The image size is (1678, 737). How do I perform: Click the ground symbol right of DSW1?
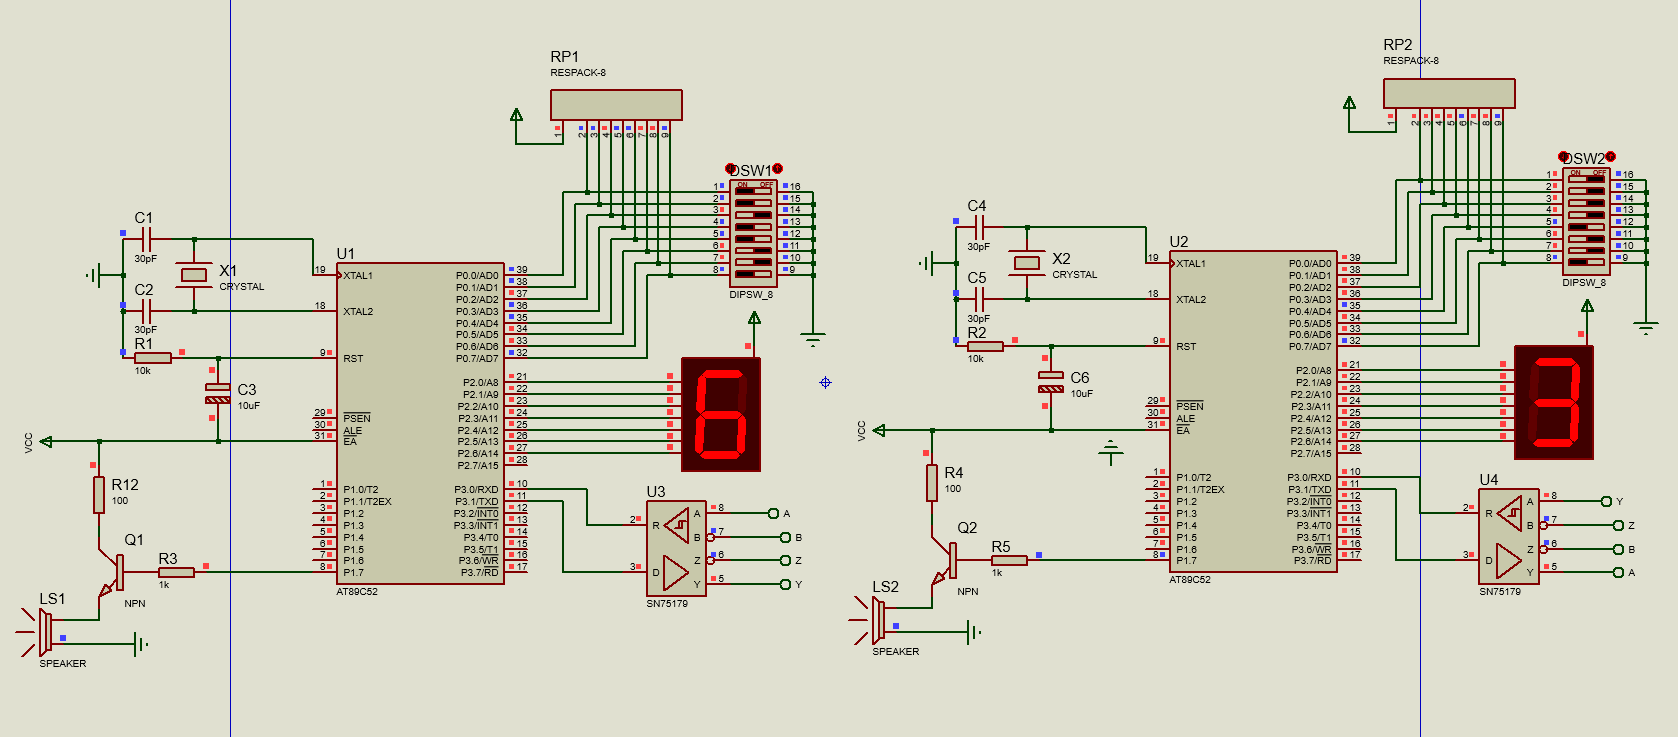click(x=813, y=341)
